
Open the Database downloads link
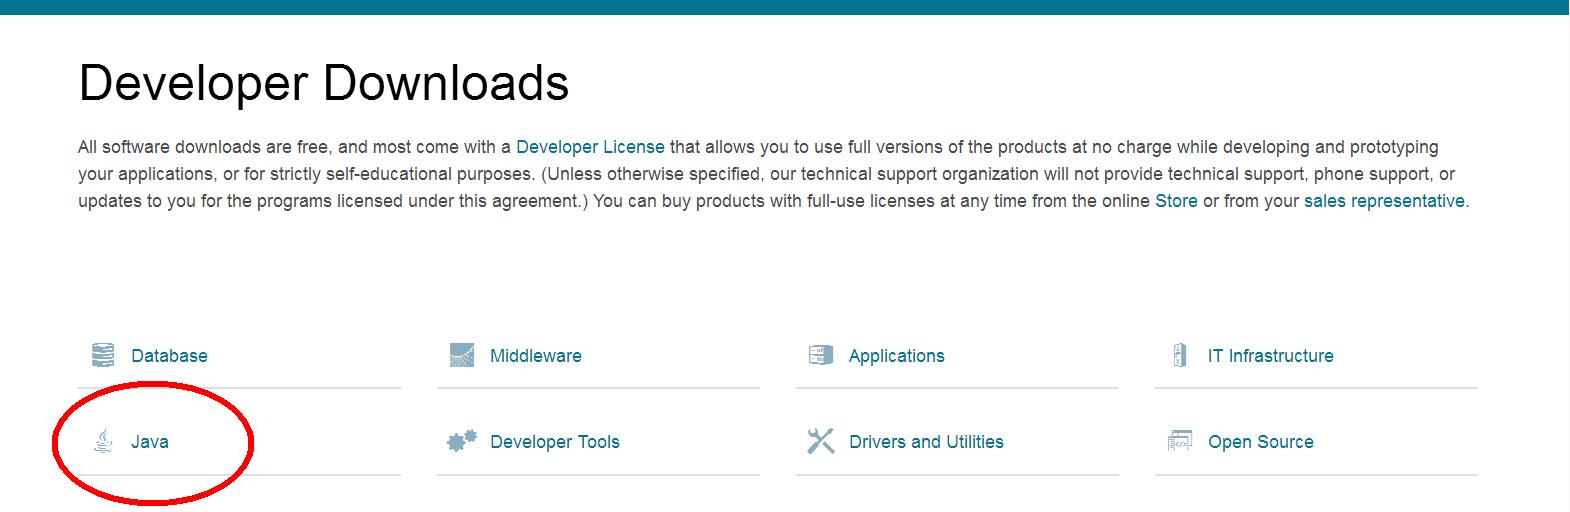click(x=169, y=356)
